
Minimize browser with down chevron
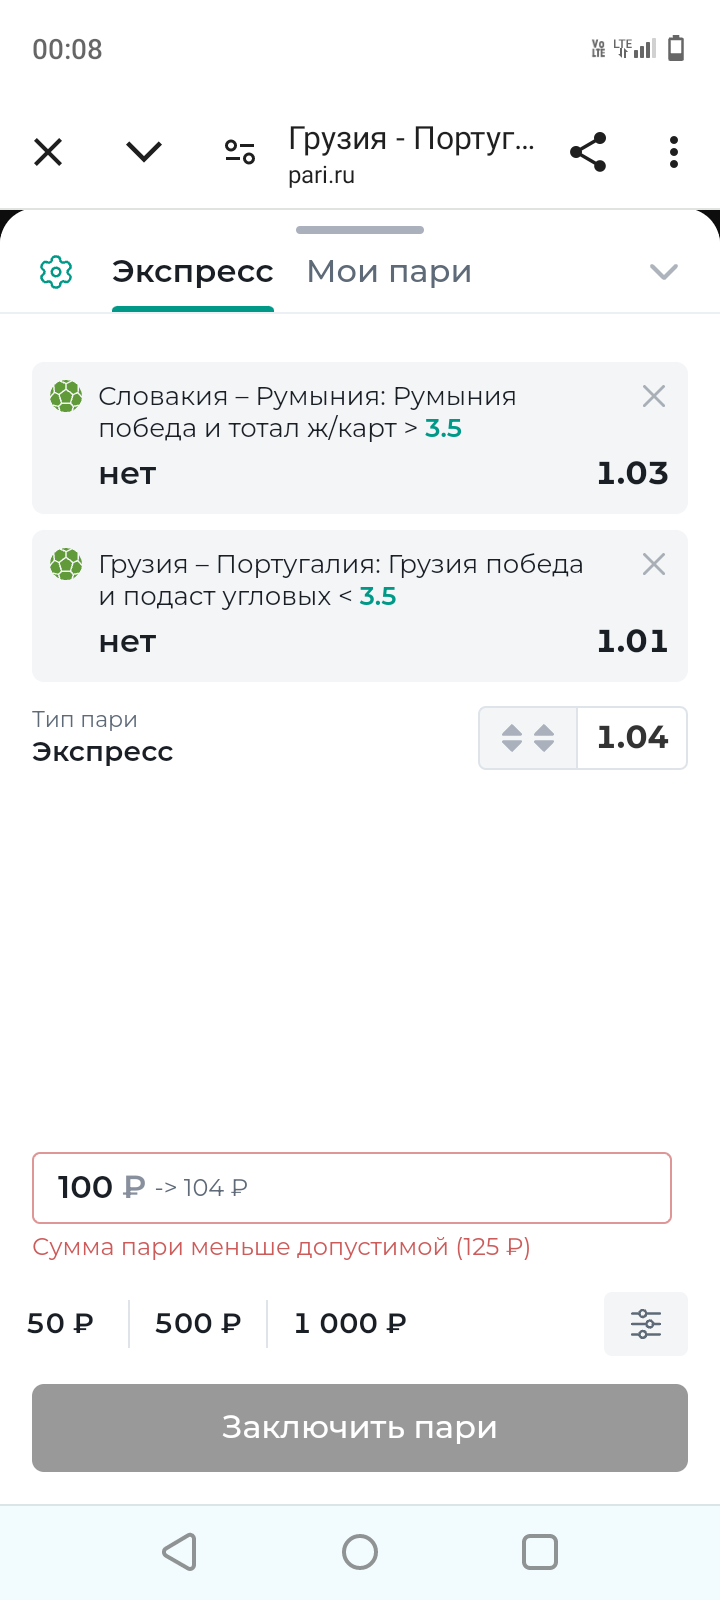(x=144, y=152)
